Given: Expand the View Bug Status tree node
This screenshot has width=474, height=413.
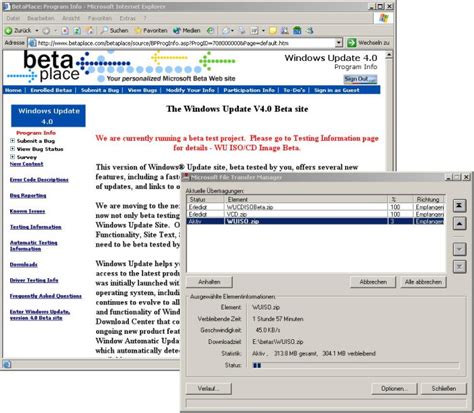Looking at the screenshot, I should tap(12, 149).
